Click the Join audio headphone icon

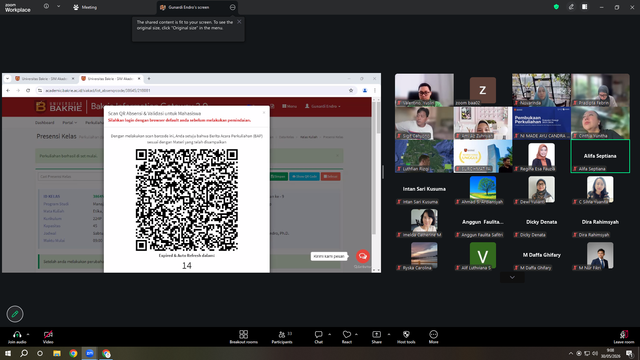(17, 334)
